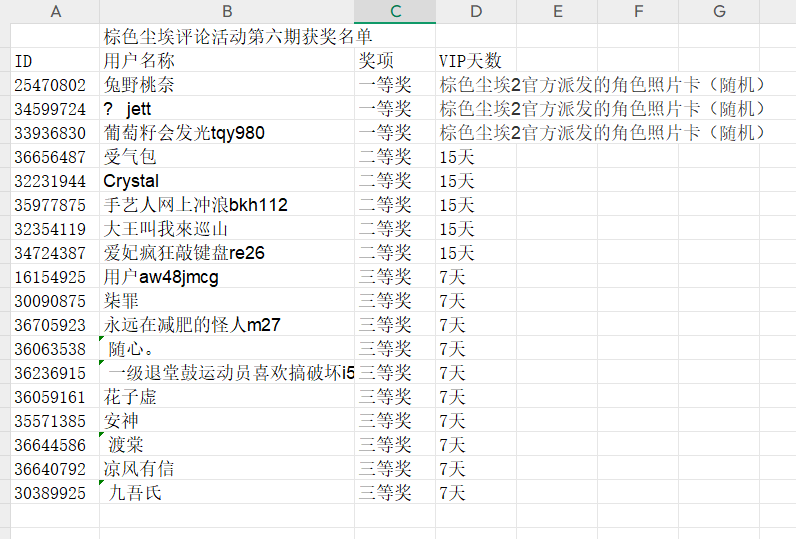Select column D header
The width and height of the screenshot is (796, 539).
click(476, 11)
